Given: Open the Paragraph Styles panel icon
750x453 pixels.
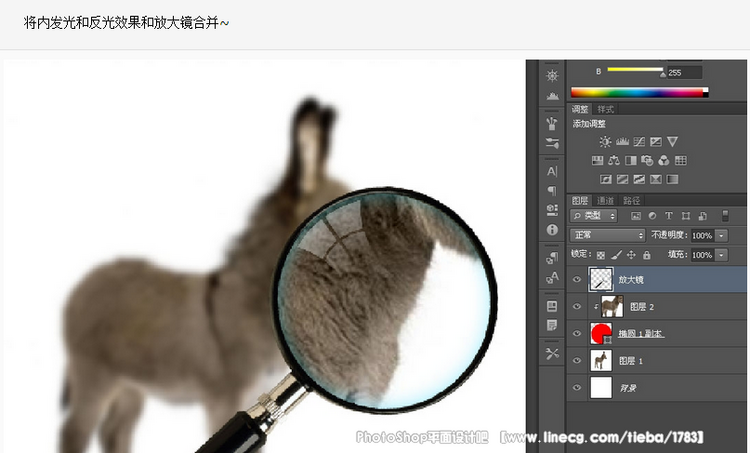Looking at the screenshot, I should 552,258.
